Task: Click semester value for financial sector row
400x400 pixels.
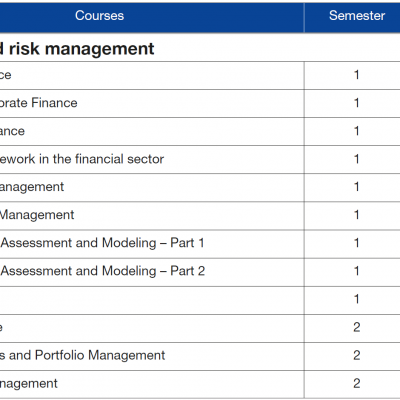Action: click(357, 159)
